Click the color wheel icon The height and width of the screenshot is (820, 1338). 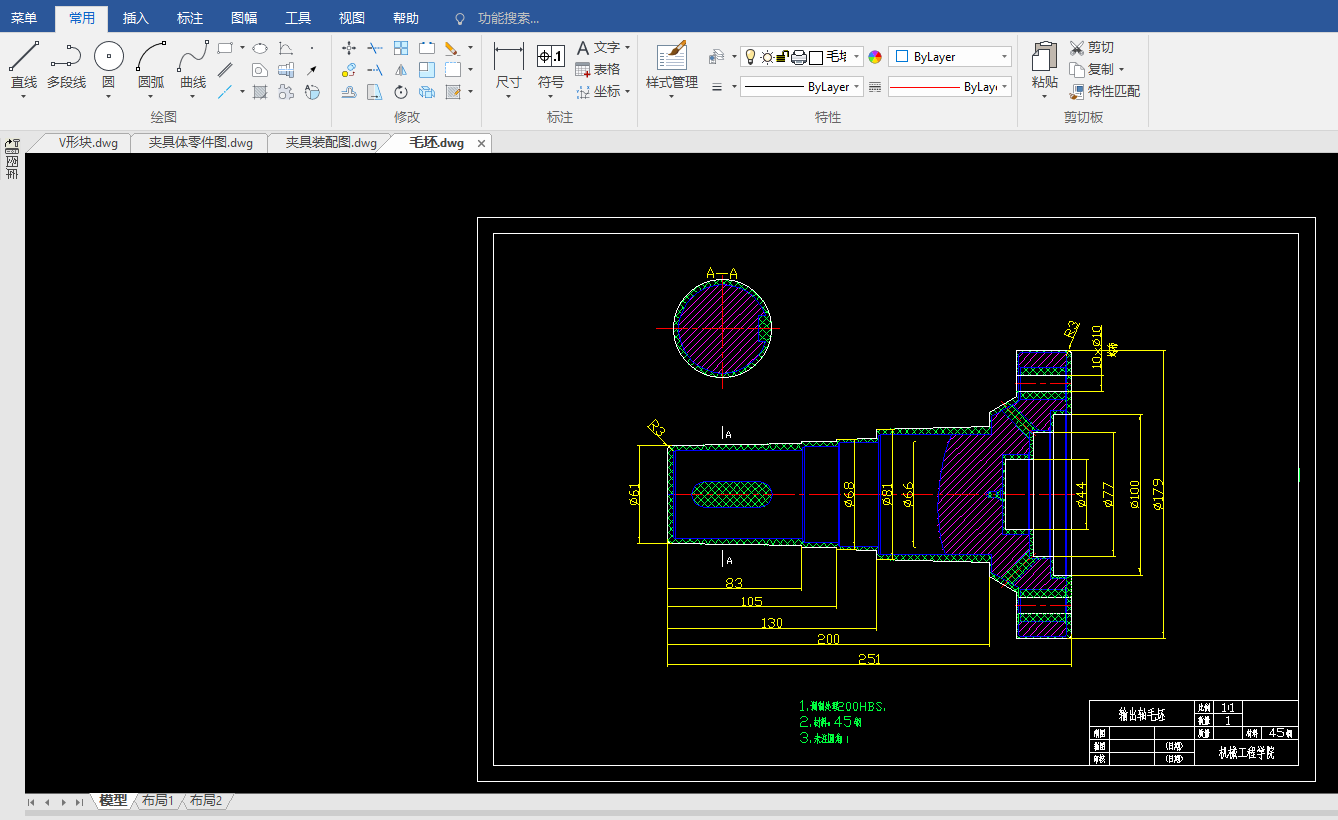point(875,57)
